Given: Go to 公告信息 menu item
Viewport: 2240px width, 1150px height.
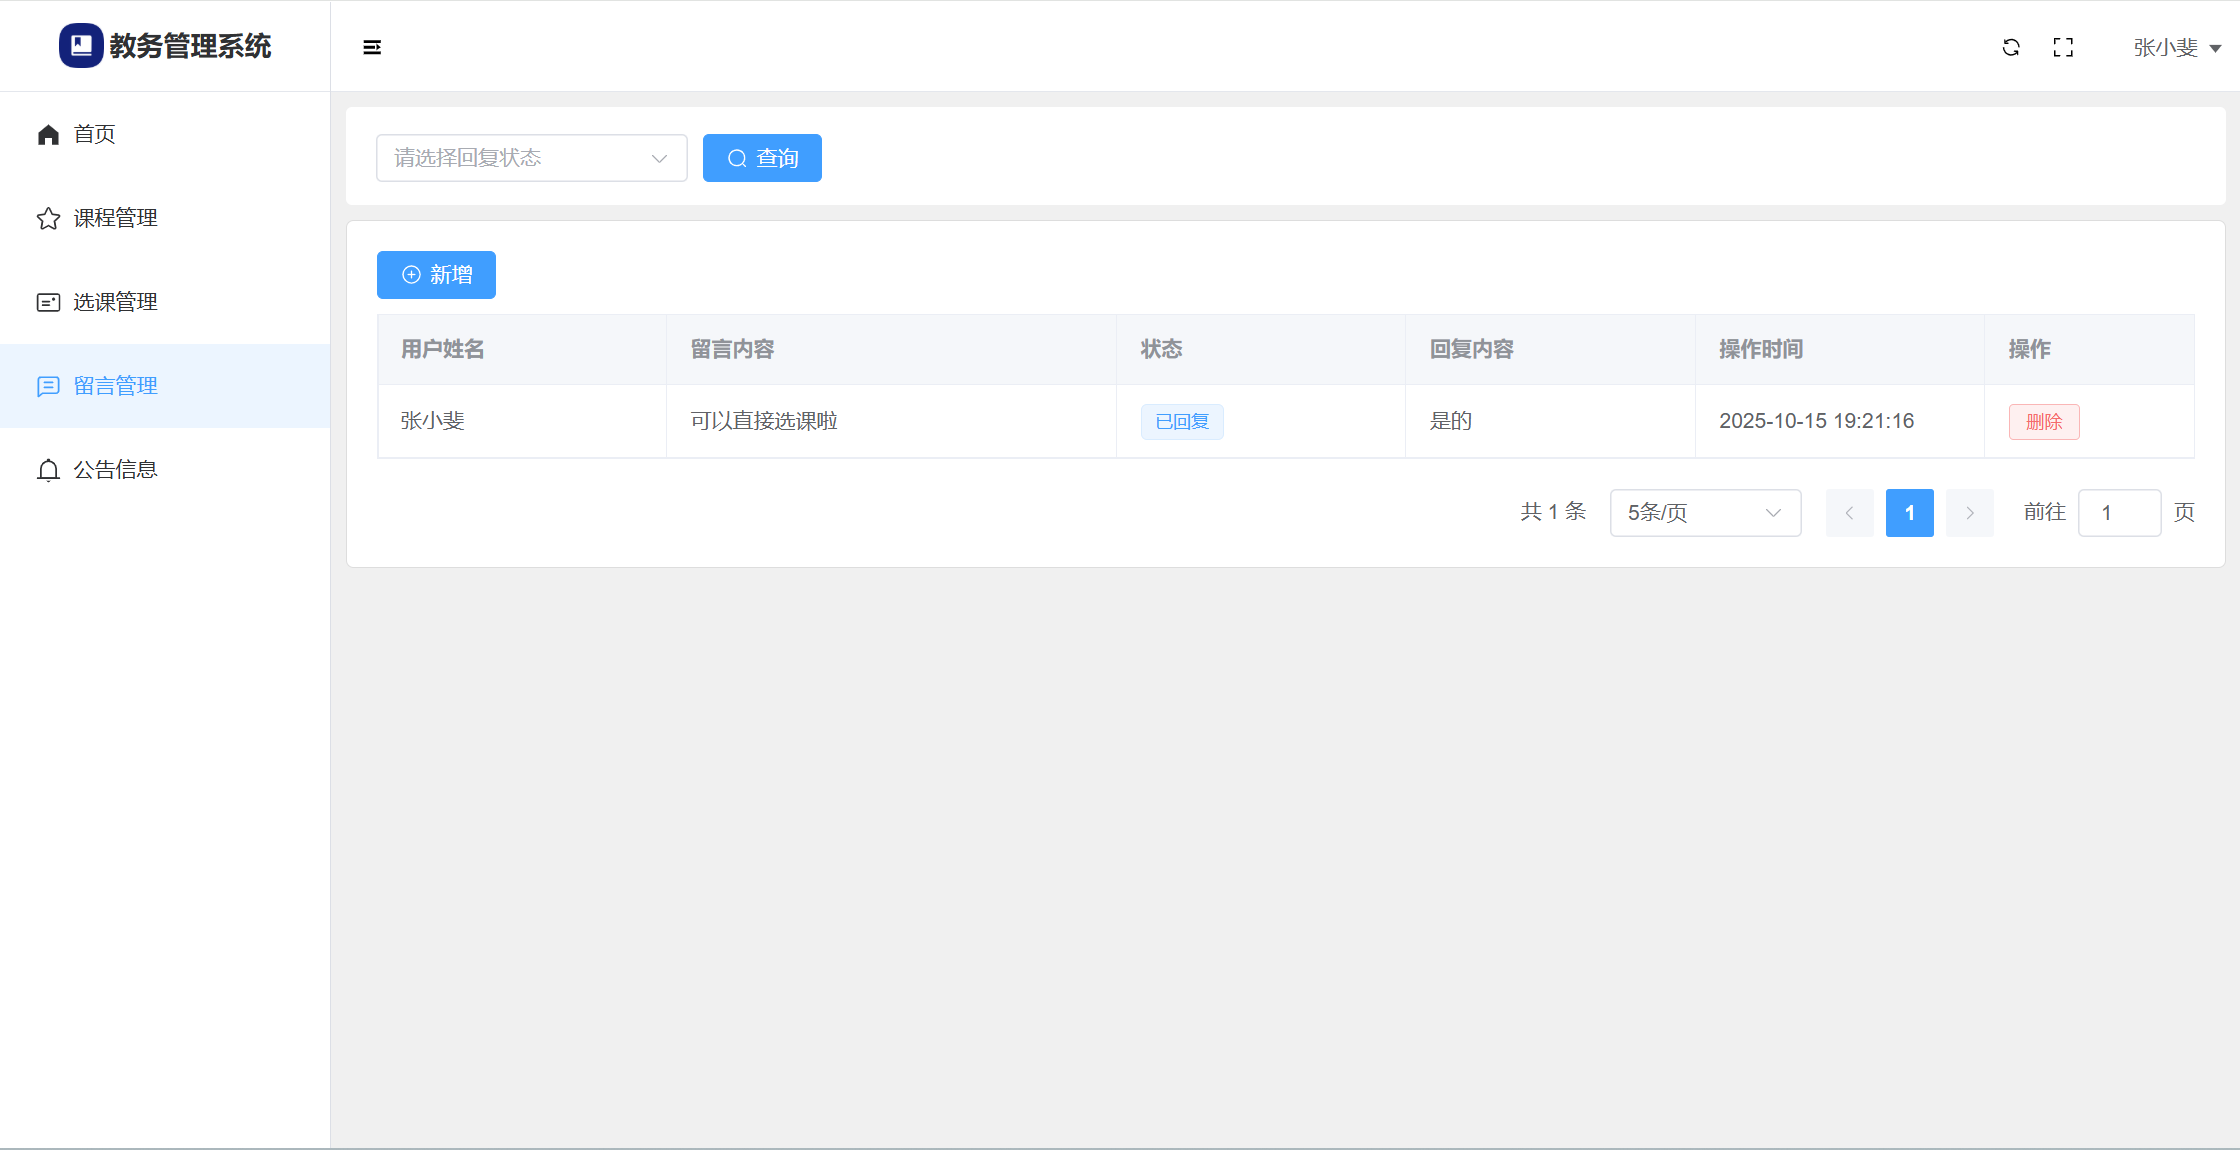Looking at the screenshot, I should click(x=115, y=470).
